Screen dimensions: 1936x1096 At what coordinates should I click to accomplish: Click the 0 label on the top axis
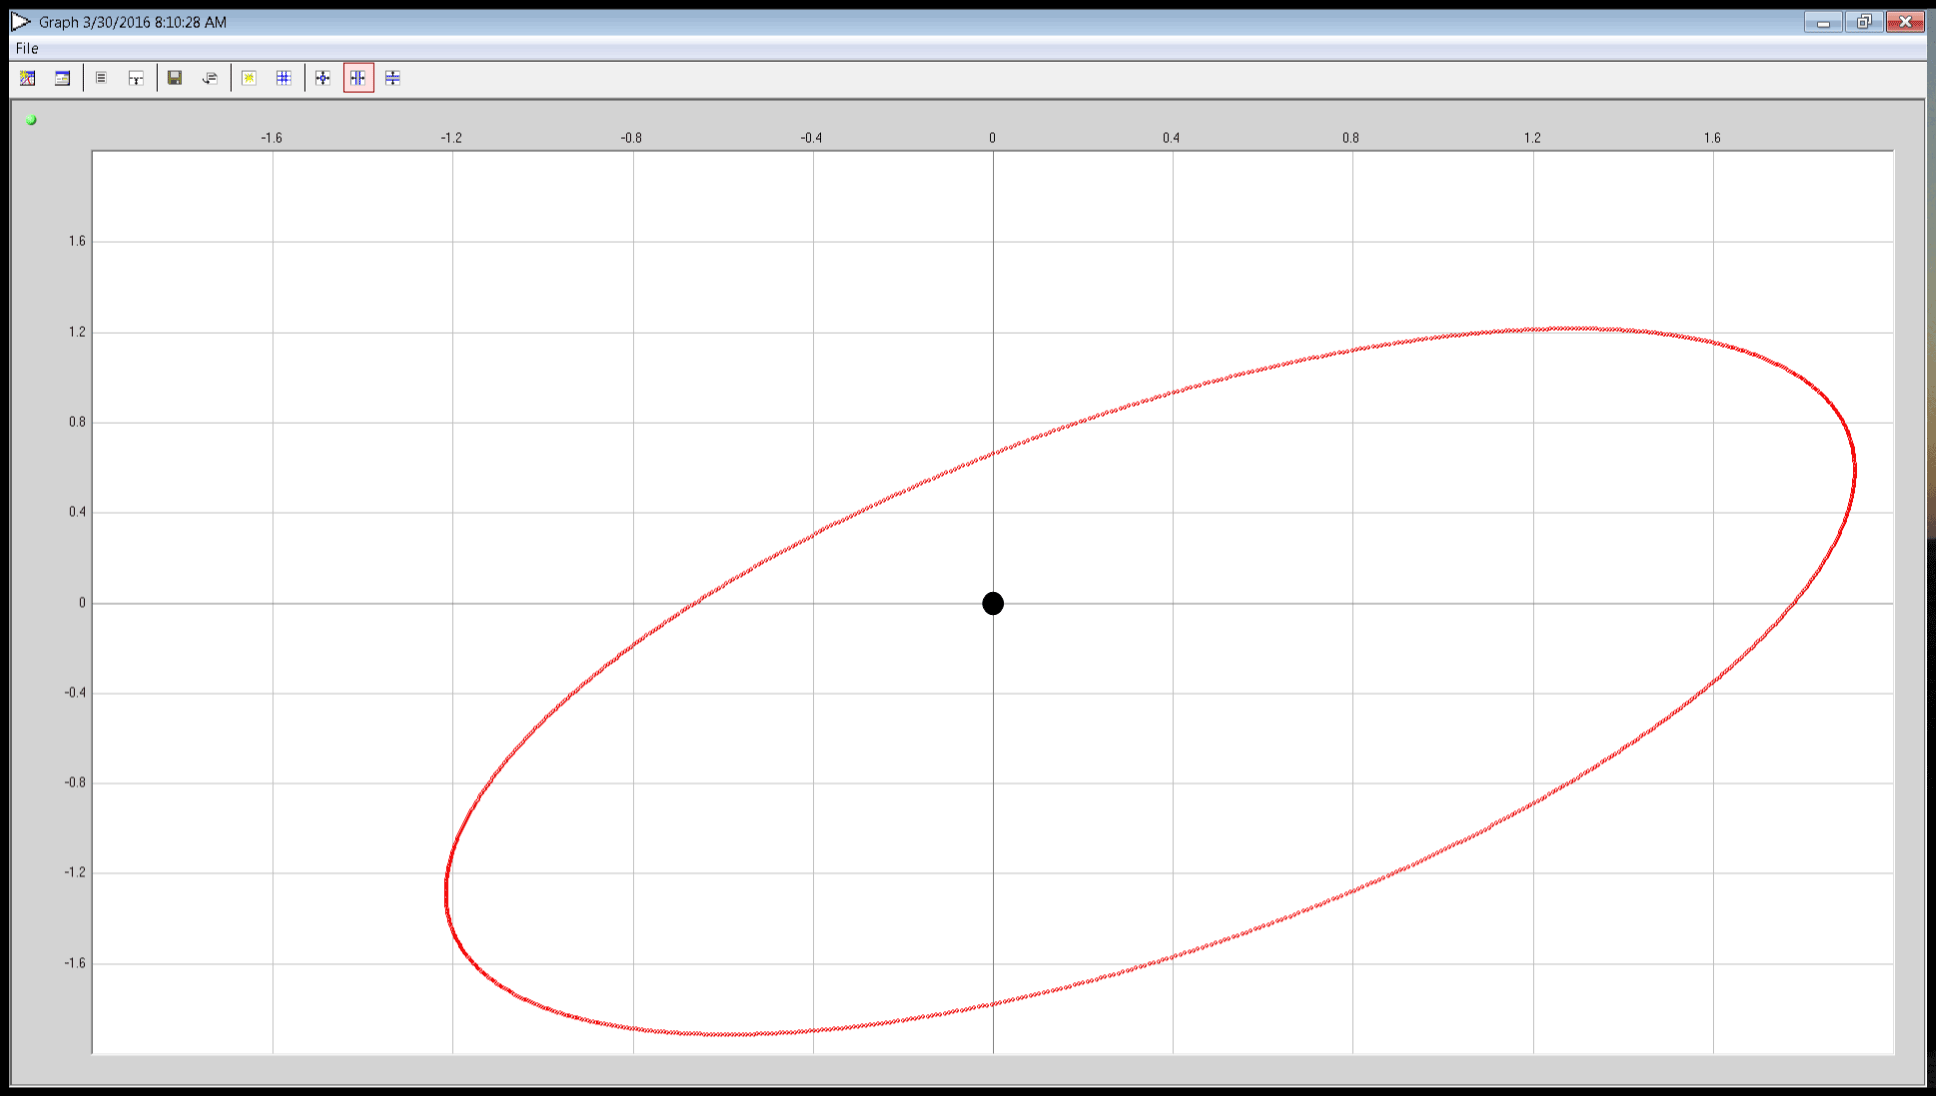(x=991, y=138)
